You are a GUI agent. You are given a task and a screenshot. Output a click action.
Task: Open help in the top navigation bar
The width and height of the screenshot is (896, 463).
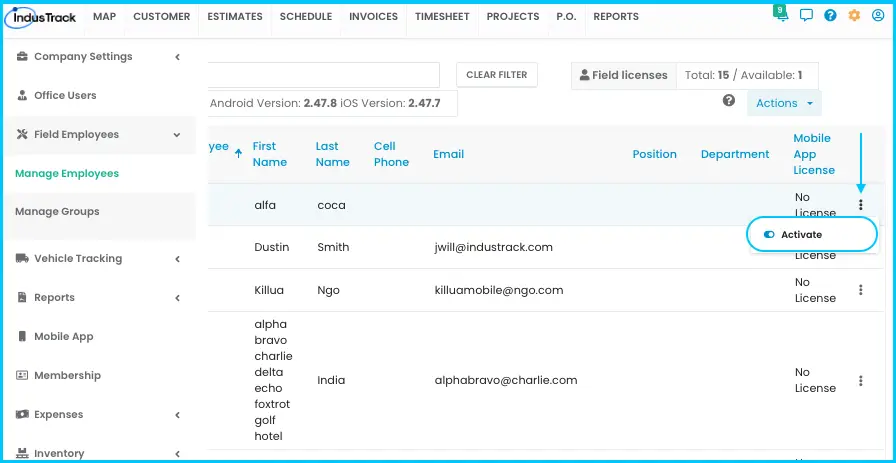(830, 16)
